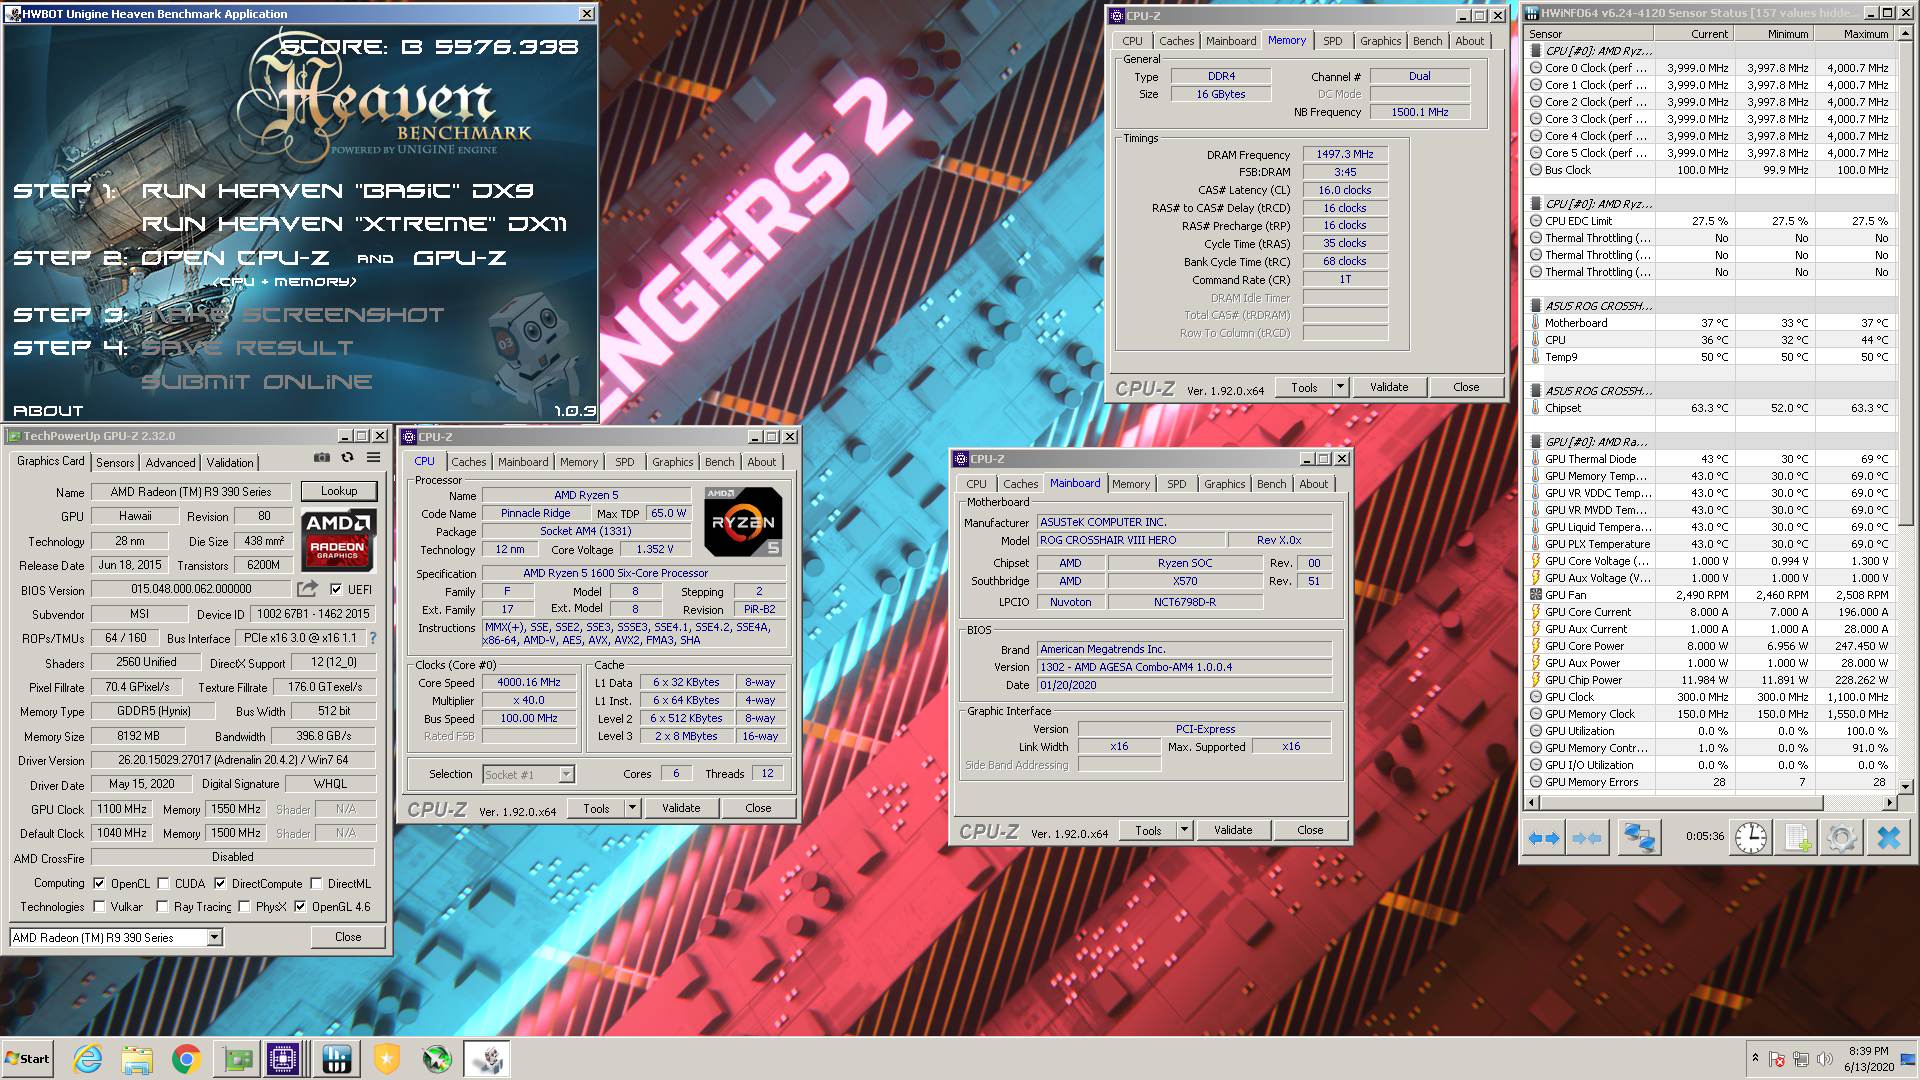Image resolution: width=1920 pixels, height=1080 pixels.
Task: Select Core 0 Clock row in HWiNFO
Action: click(1710, 68)
